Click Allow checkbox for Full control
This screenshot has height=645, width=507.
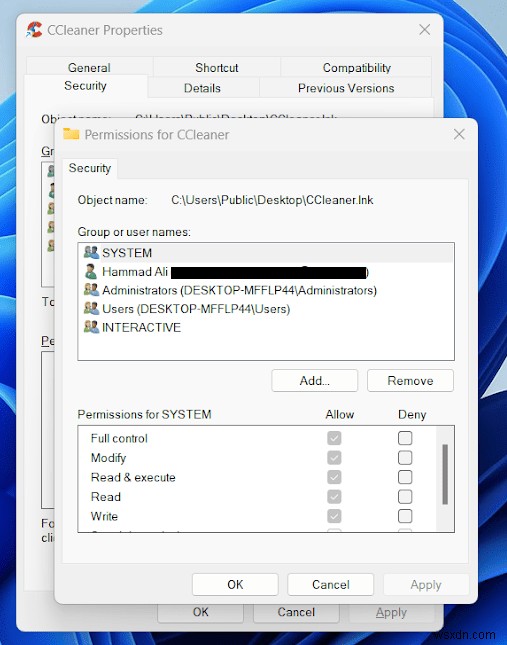coord(334,438)
